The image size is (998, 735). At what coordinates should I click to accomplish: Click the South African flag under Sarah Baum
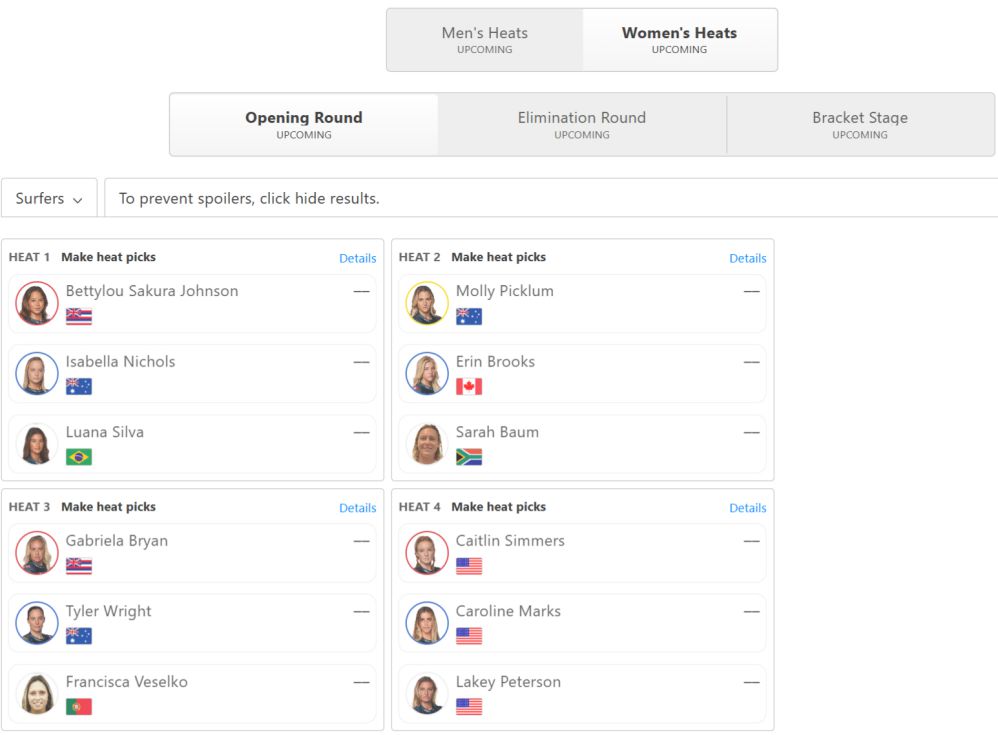[x=469, y=457]
